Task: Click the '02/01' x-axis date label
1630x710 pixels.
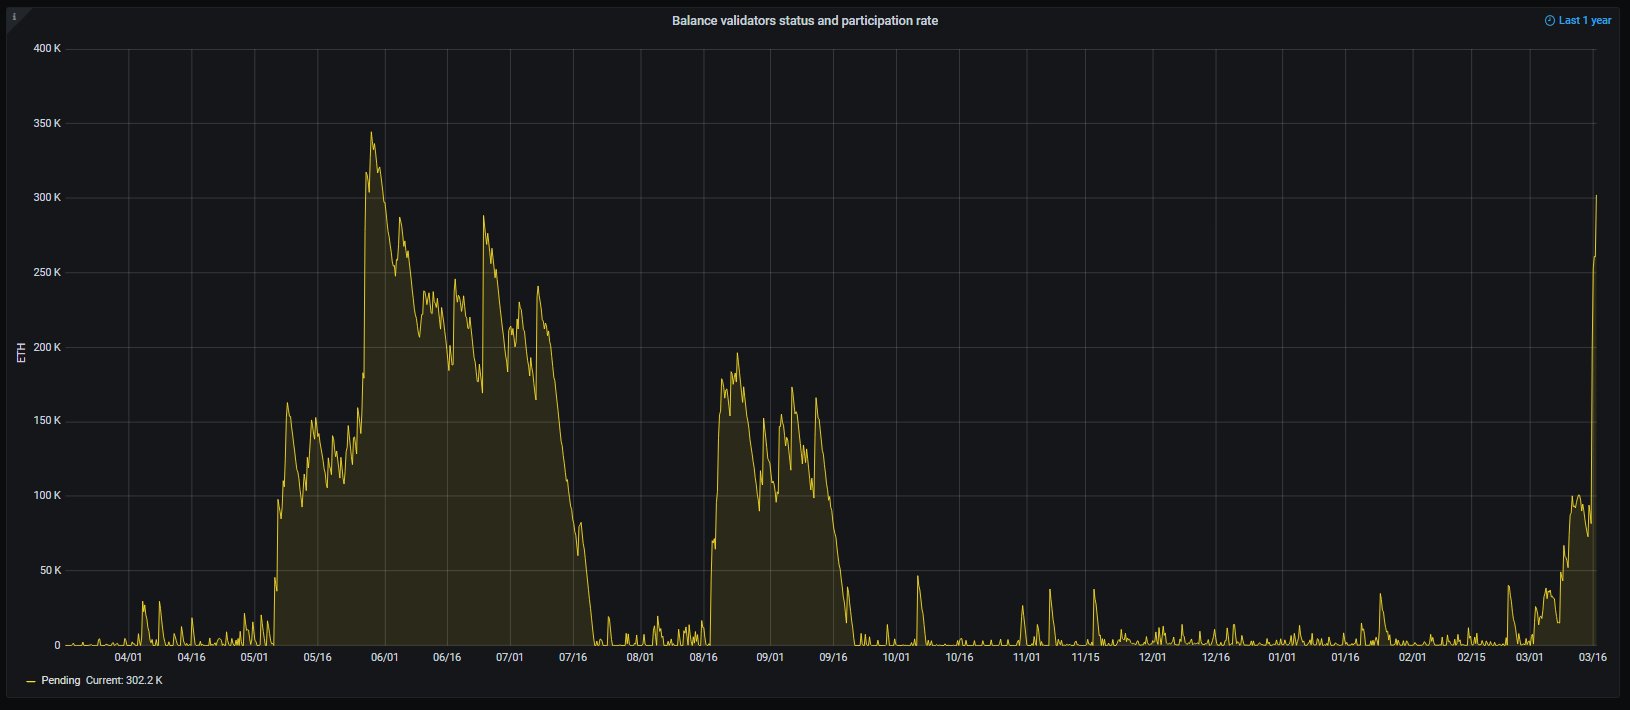Action: (1412, 658)
